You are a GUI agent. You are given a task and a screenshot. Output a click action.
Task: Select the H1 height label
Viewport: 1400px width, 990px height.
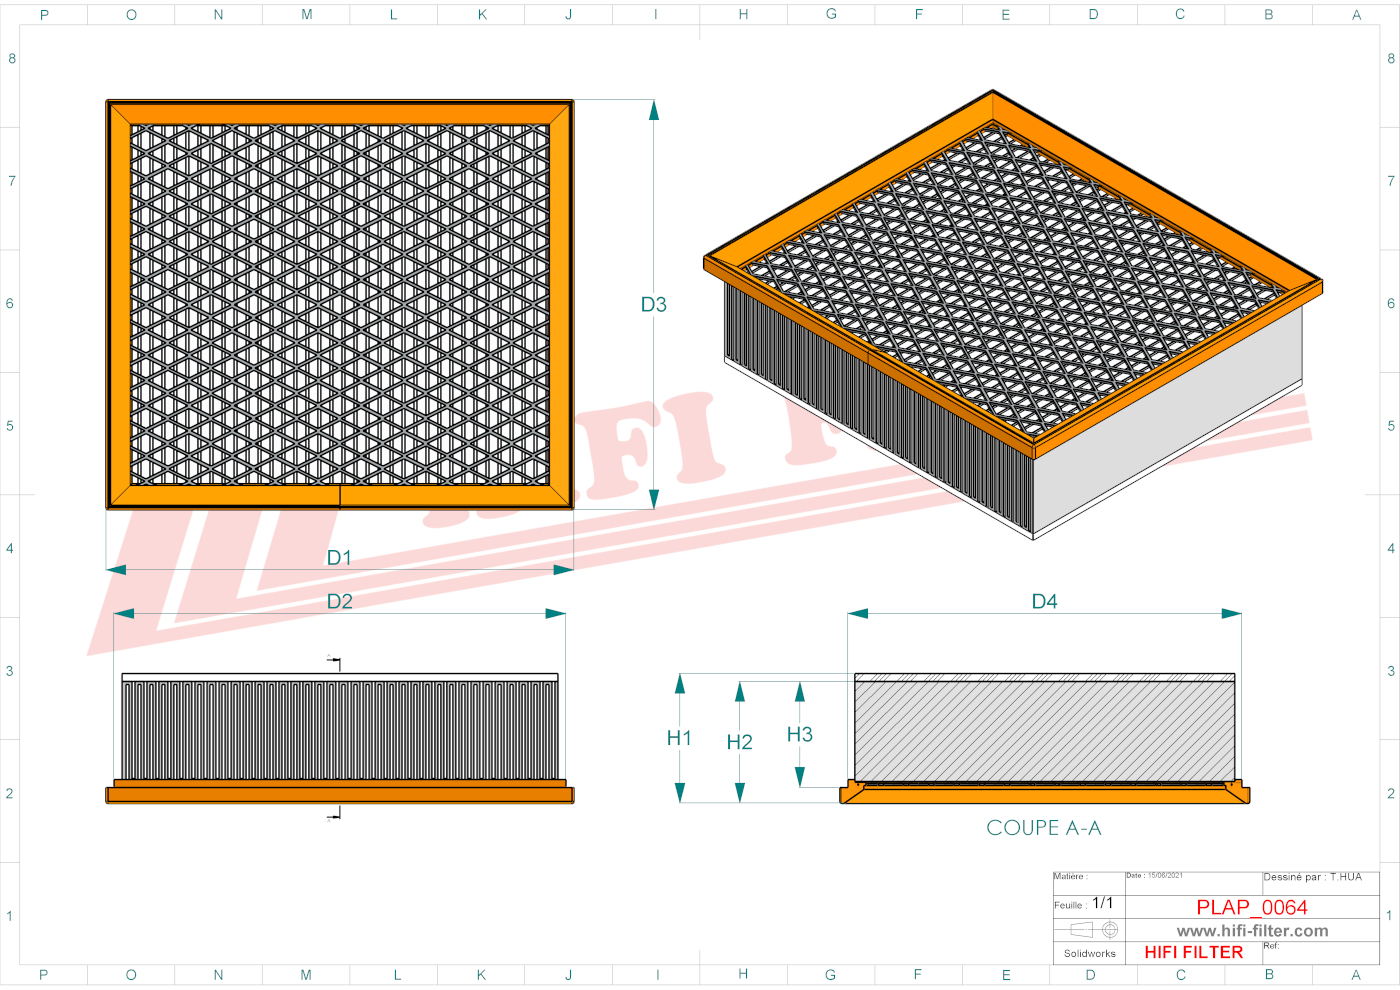click(679, 738)
